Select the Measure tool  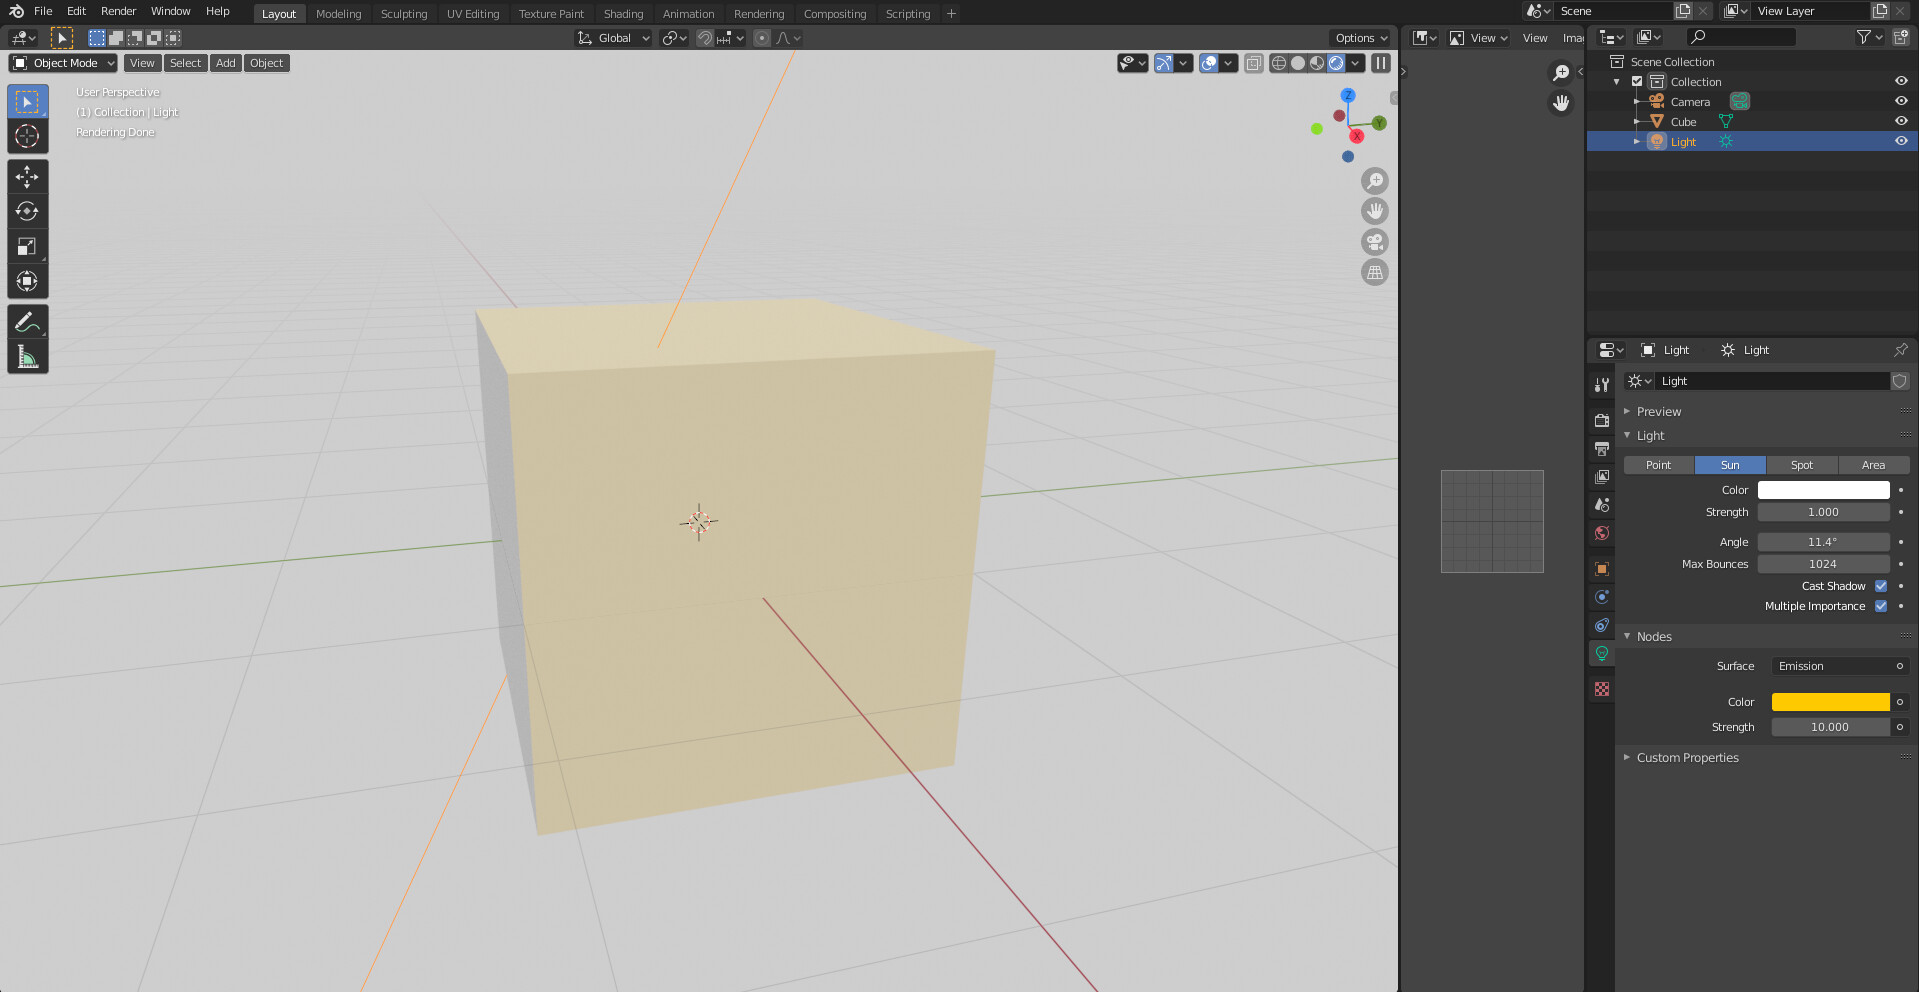(x=27, y=357)
